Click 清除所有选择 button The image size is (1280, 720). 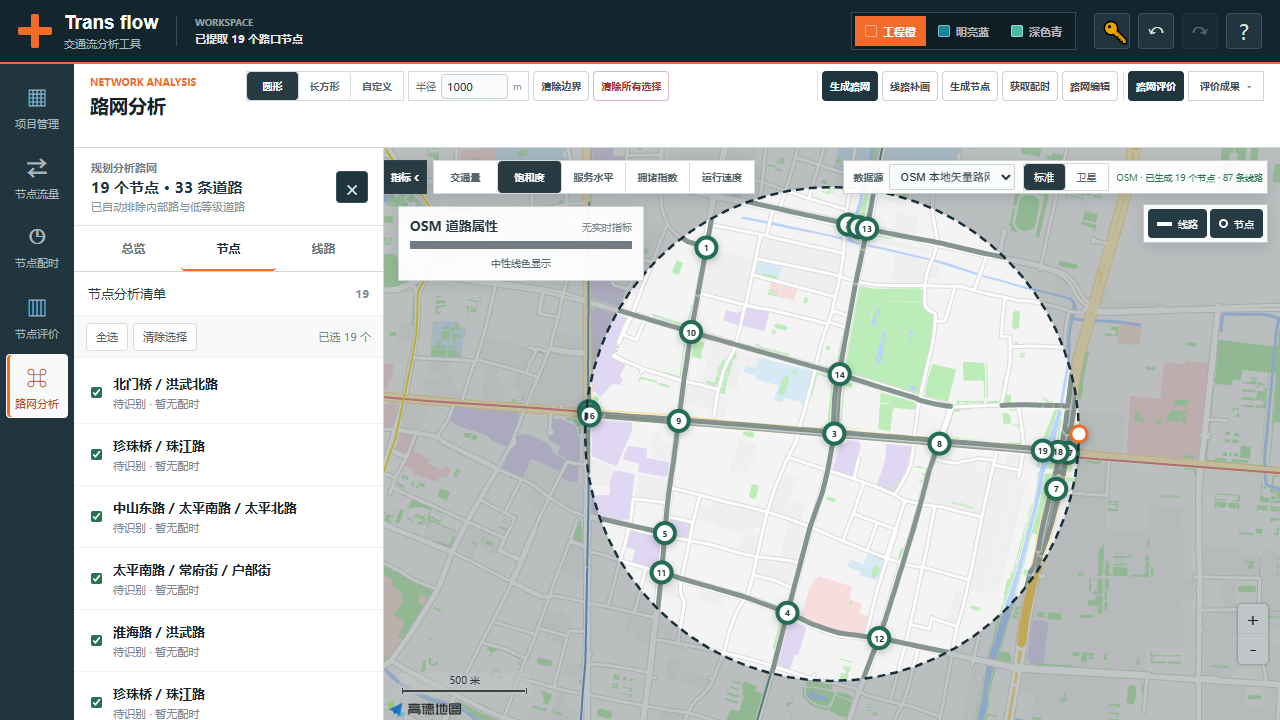631,87
